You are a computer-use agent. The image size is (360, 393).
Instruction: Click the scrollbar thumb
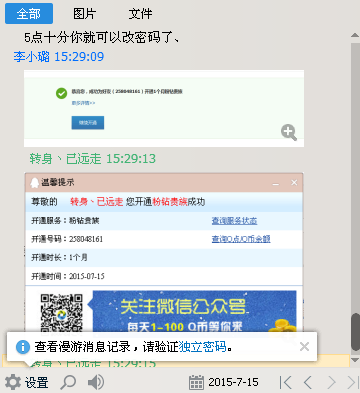(356, 332)
